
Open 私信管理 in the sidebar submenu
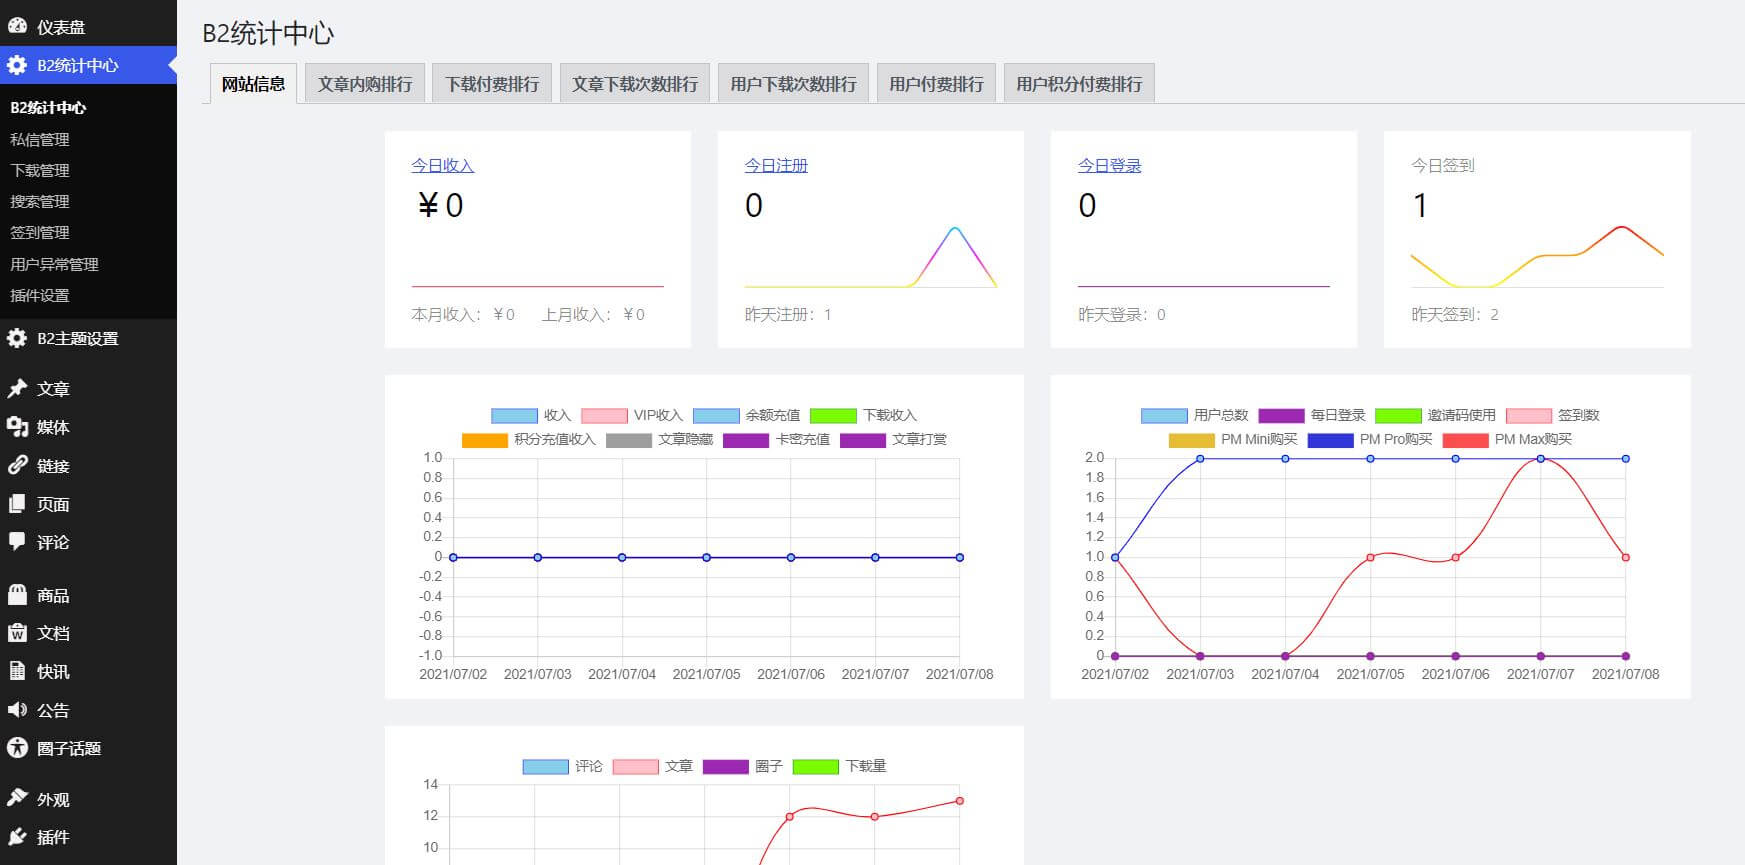pyautogui.click(x=40, y=140)
